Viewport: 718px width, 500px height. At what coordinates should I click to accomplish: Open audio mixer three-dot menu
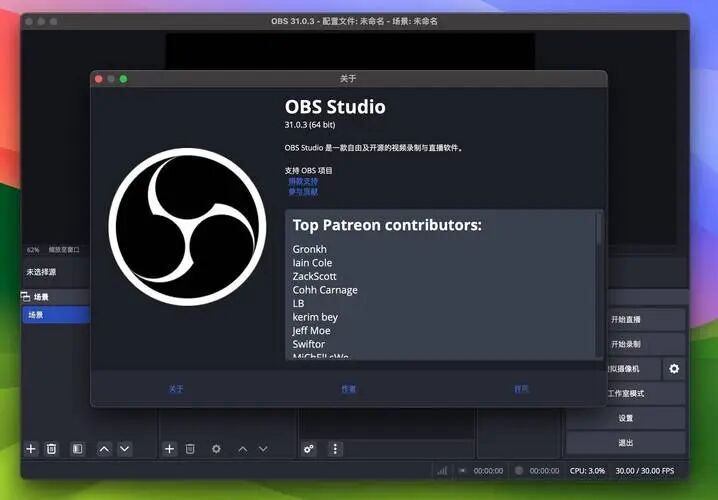(x=335, y=449)
